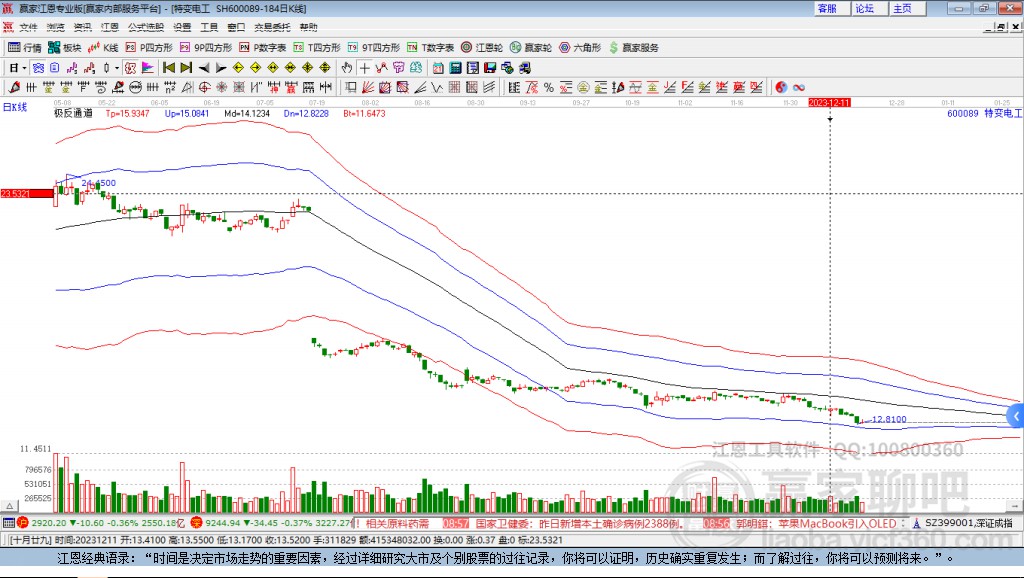1024x578 pixels.
Task: Expand the 日 period dropdown arrow
Action: click(24, 68)
